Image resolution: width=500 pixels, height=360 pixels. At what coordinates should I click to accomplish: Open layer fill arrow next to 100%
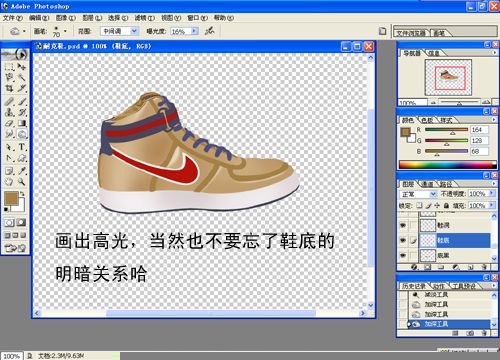point(492,205)
